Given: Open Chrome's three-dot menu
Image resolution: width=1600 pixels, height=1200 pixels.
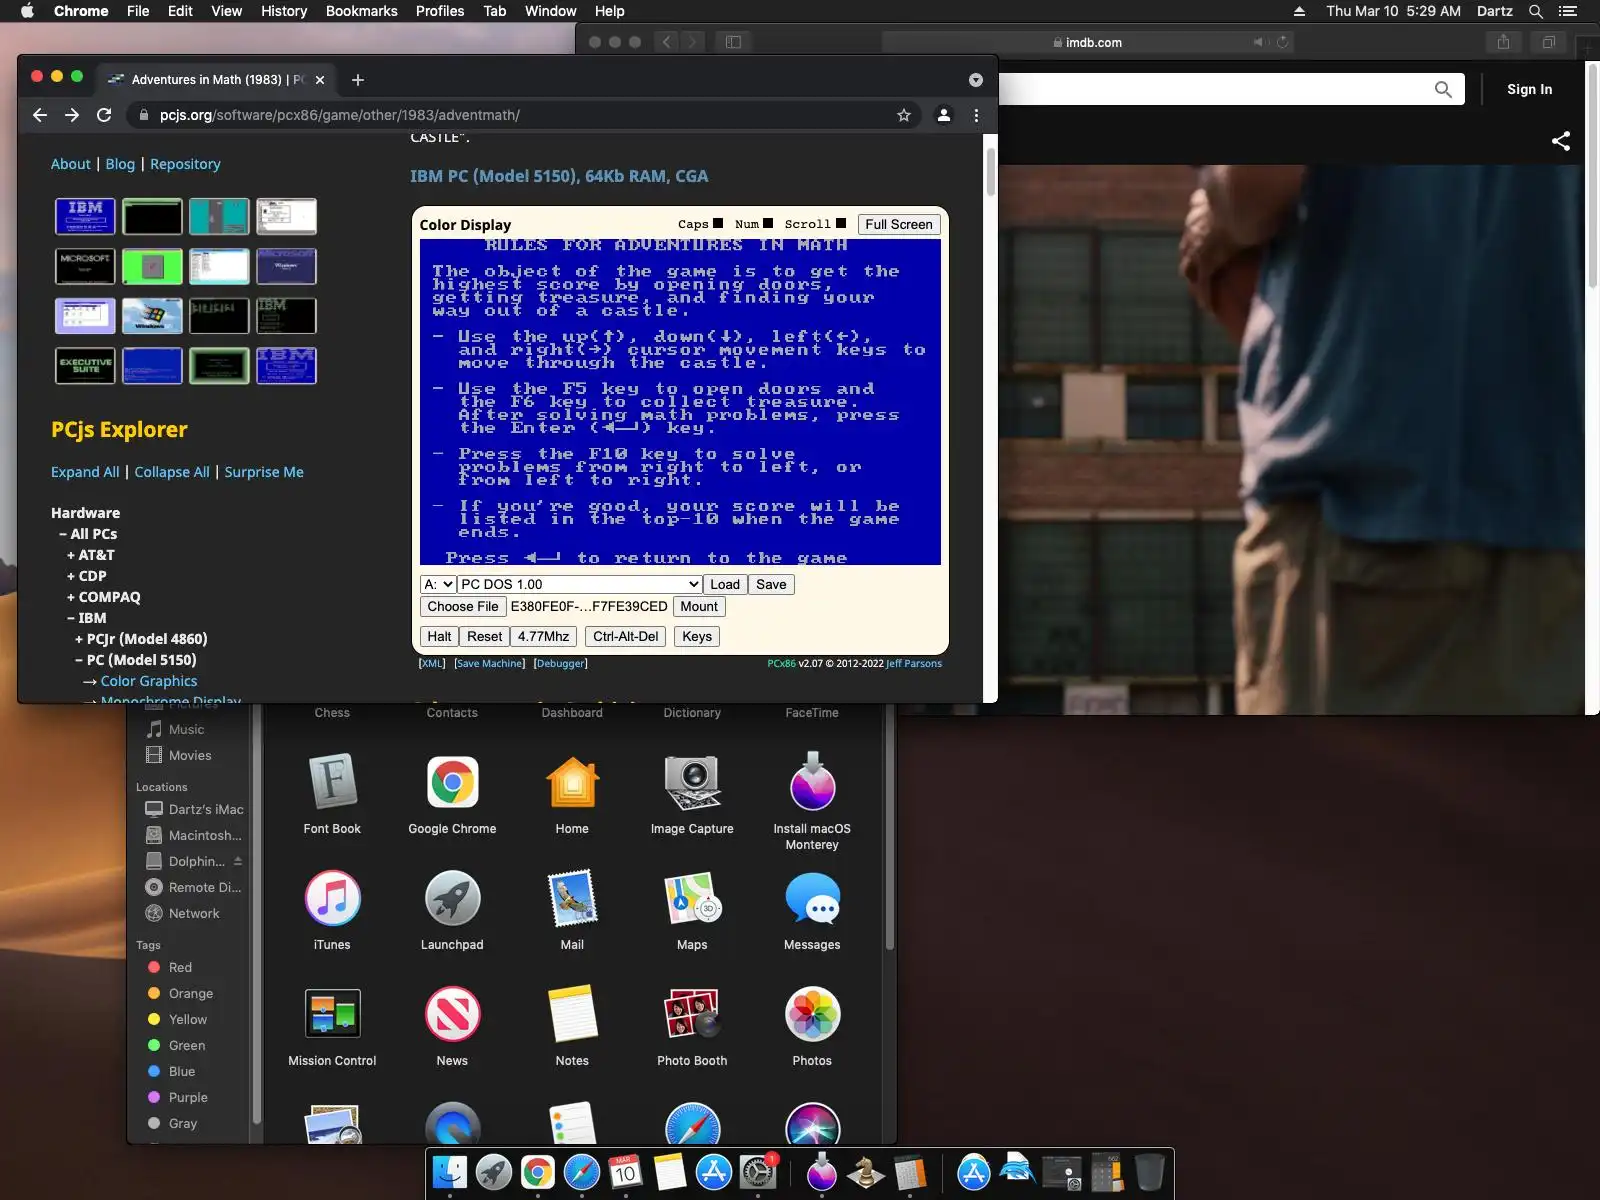Looking at the screenshot, I should pyautogui.click(x=976, y=115).
